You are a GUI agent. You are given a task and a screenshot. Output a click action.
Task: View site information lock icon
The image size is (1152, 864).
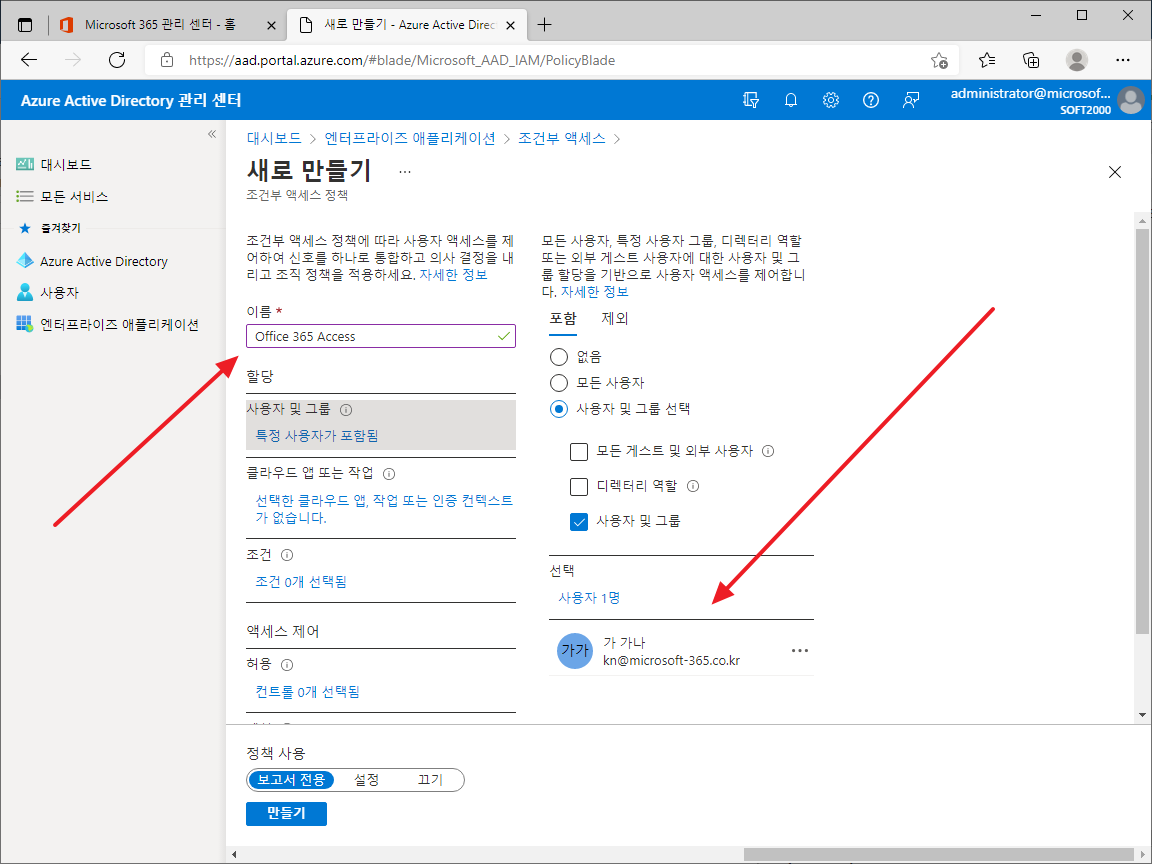pos(167,60)
